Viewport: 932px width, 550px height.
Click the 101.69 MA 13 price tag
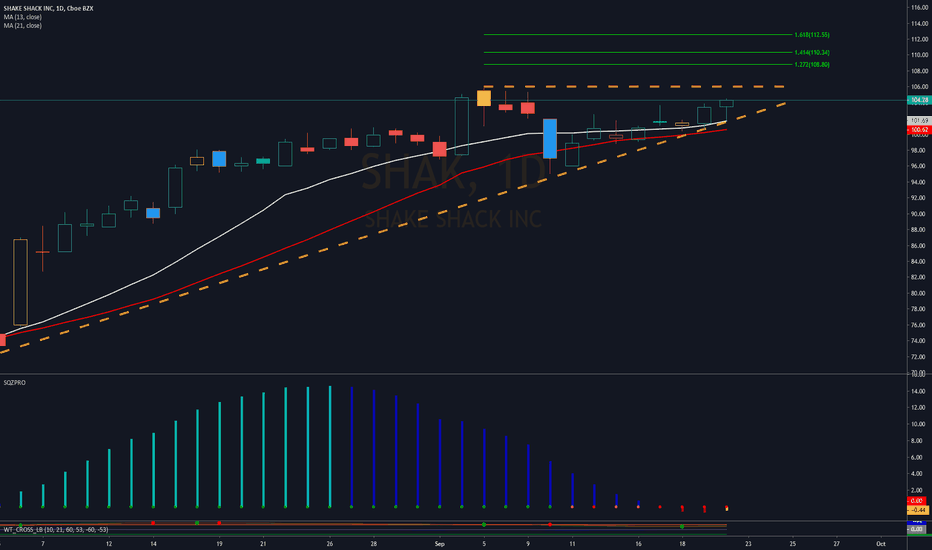(x=919, y=121)
